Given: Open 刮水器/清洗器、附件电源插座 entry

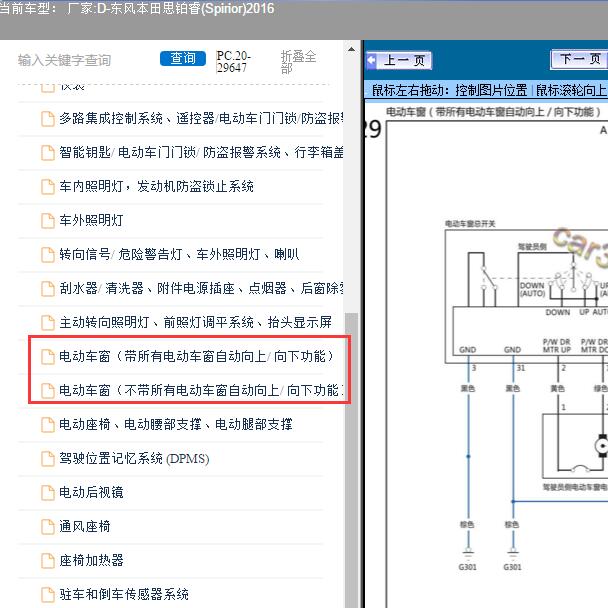Looking at the screenshot, I should click(x=201, y=288).
